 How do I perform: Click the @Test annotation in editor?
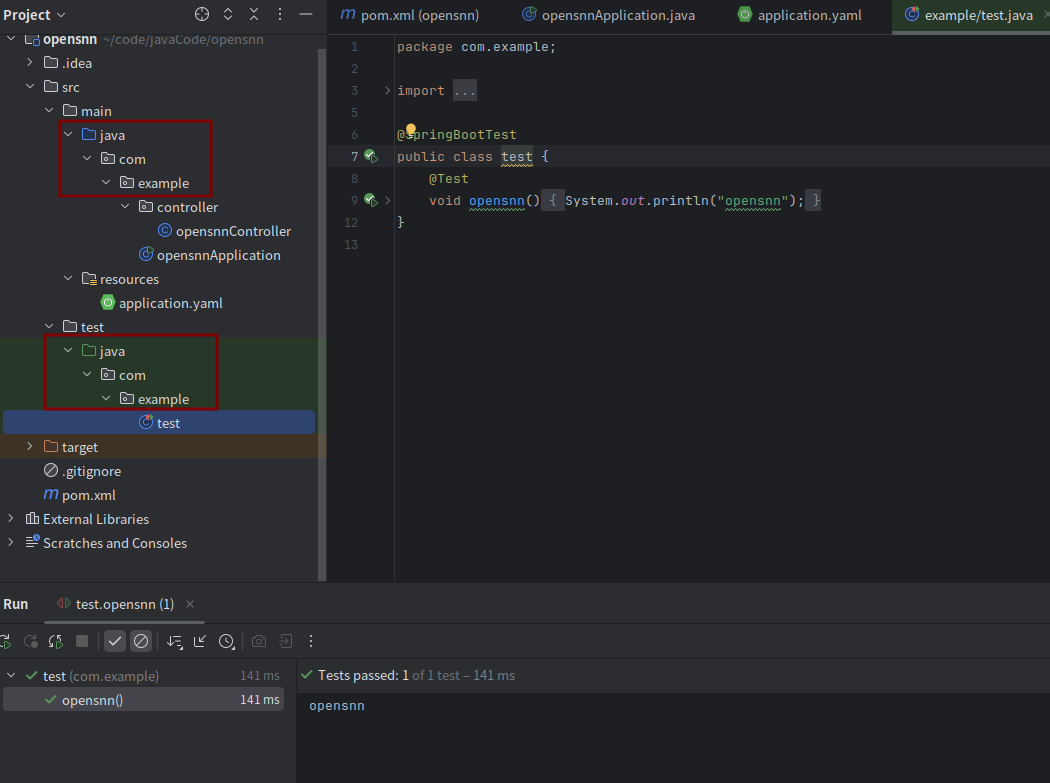[x=449, y=179]
